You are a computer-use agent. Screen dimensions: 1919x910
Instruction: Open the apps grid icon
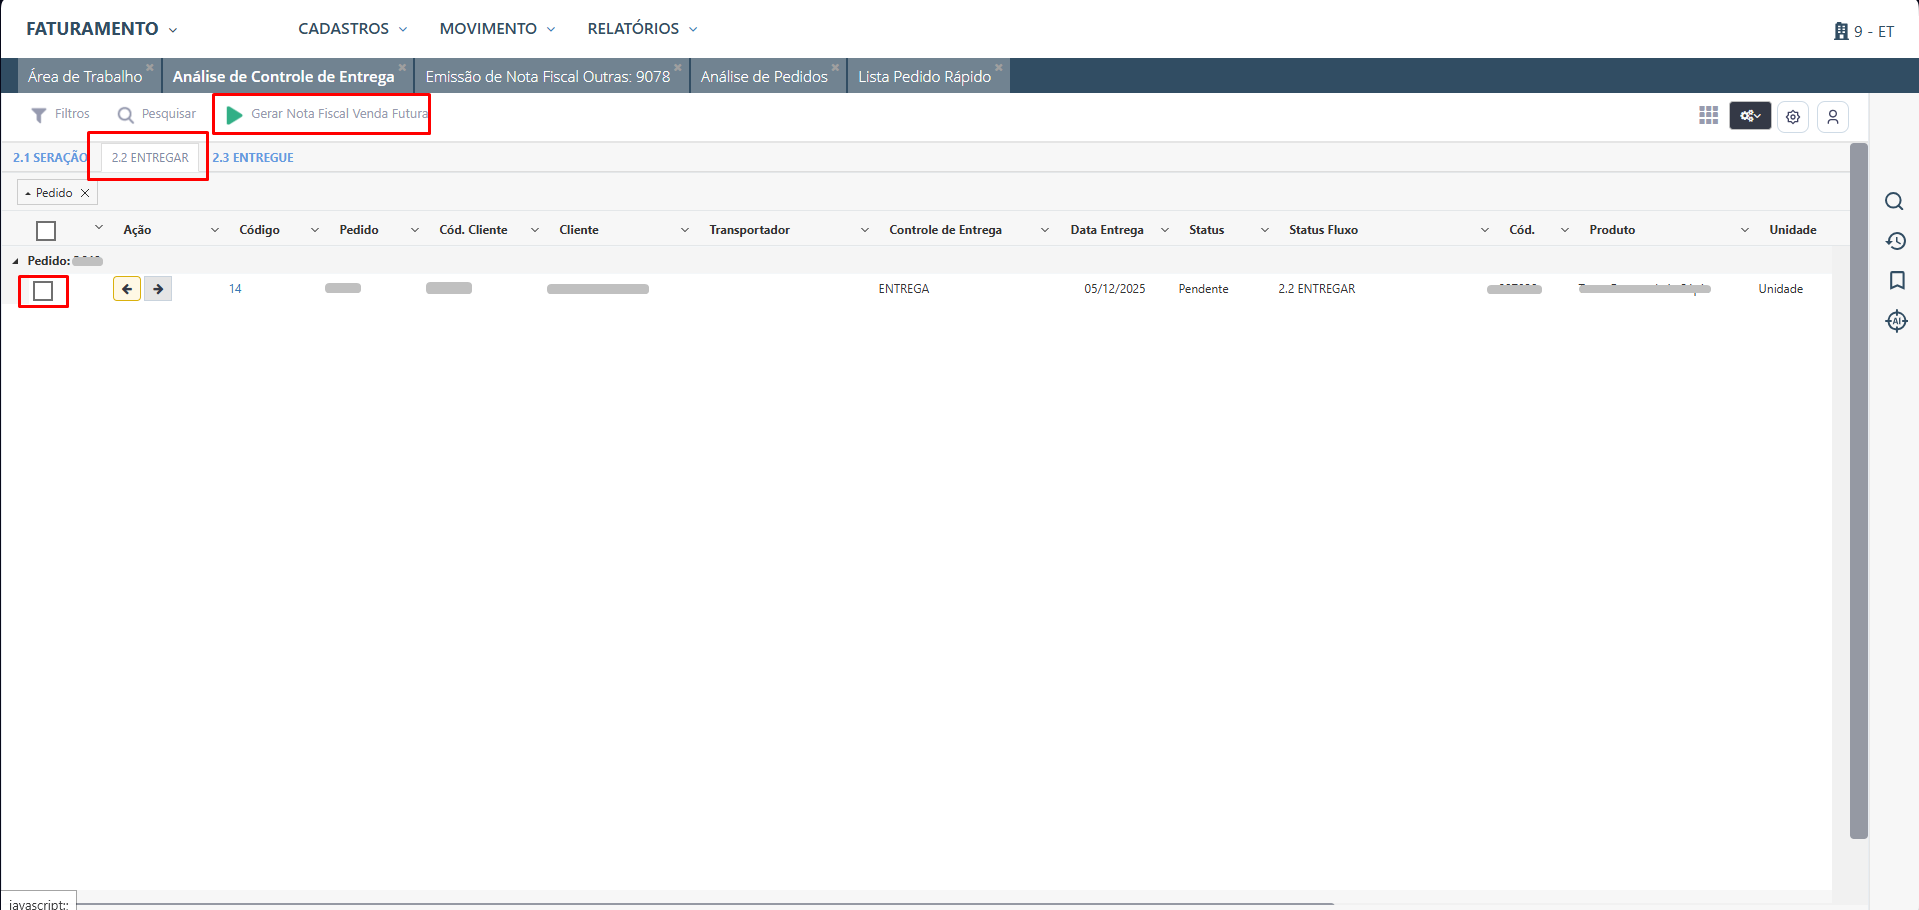tap(1708, 116)
